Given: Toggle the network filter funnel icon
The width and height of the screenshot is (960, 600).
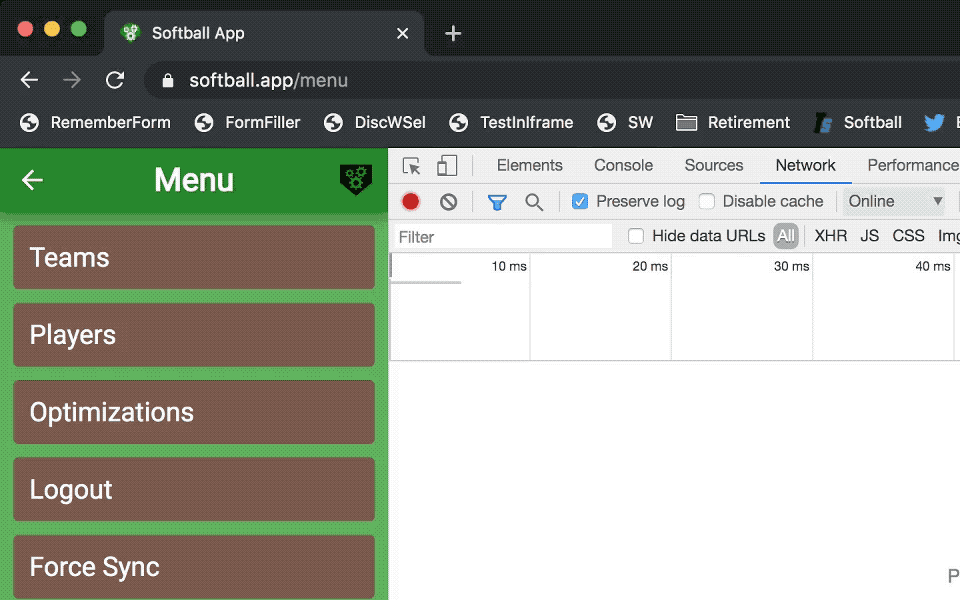Looking at the screenshot, I should [x=497, y=202].
